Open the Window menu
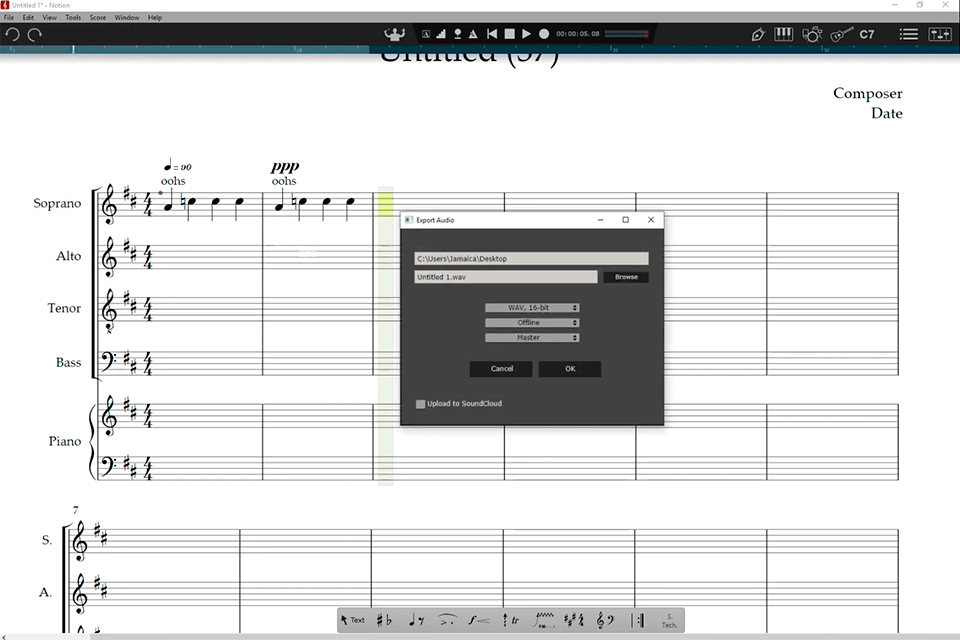This screenshot has width=960, height=640. pos(126,17)
